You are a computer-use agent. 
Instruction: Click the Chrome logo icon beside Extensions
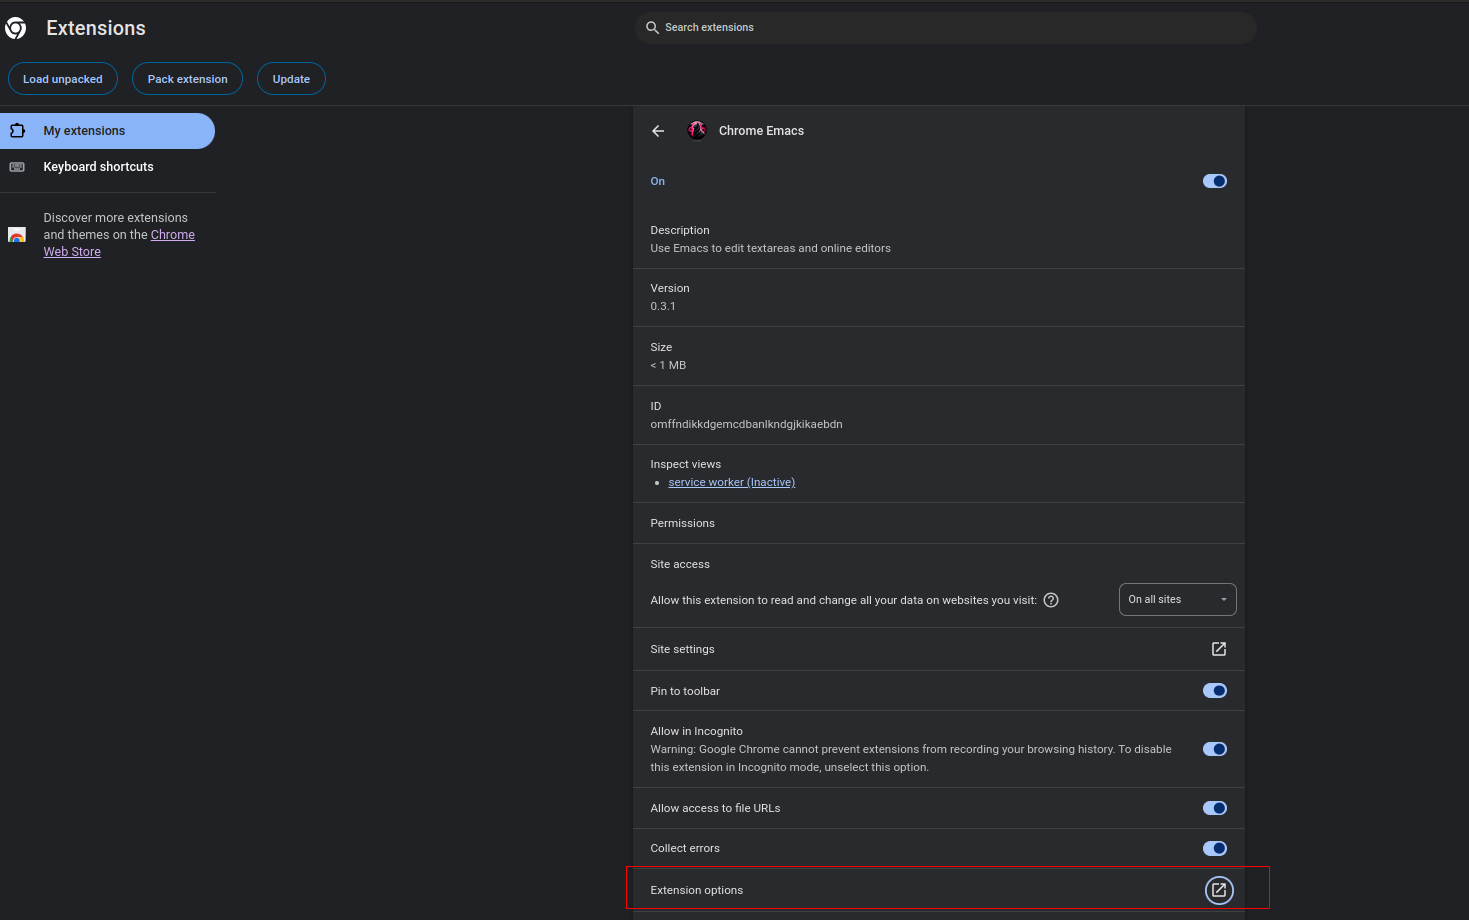(x=16, y=28)
